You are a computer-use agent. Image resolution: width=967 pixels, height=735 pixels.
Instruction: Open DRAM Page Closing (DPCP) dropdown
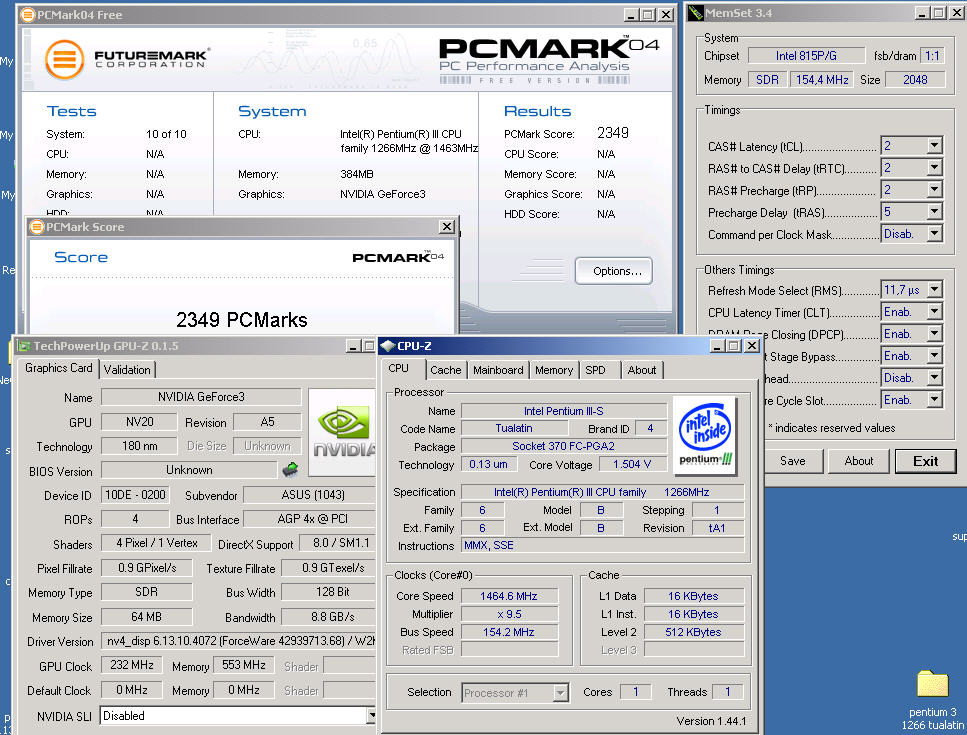point(934,334)
